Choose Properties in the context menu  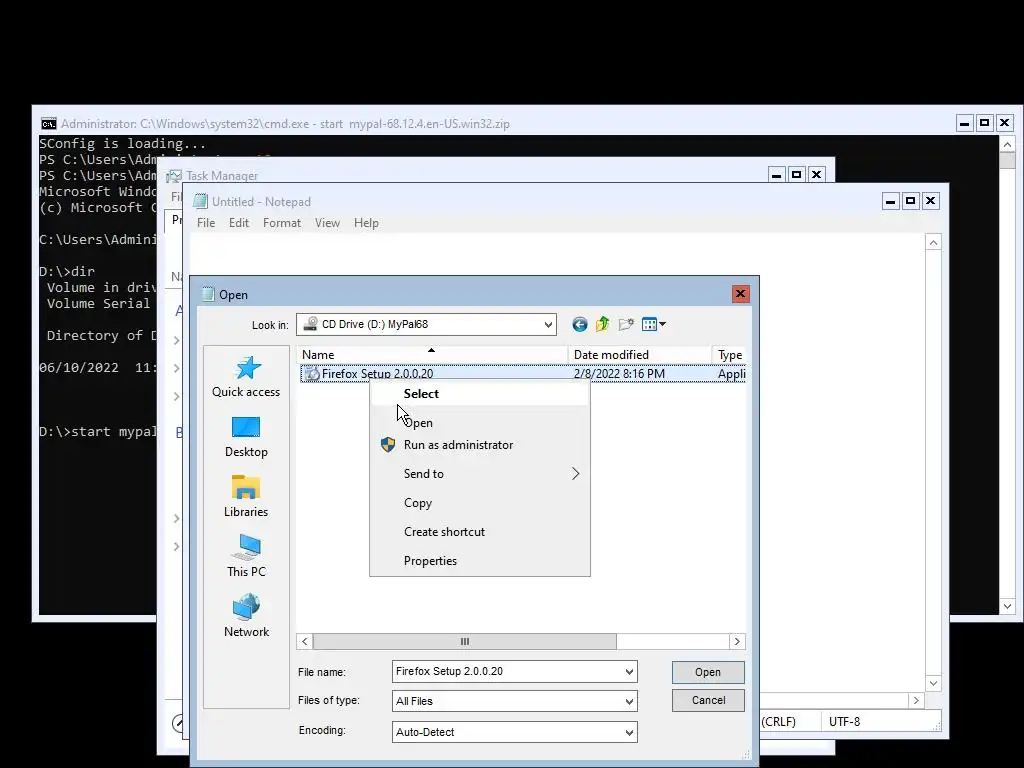pyautogui.click(x=480, y=561)
